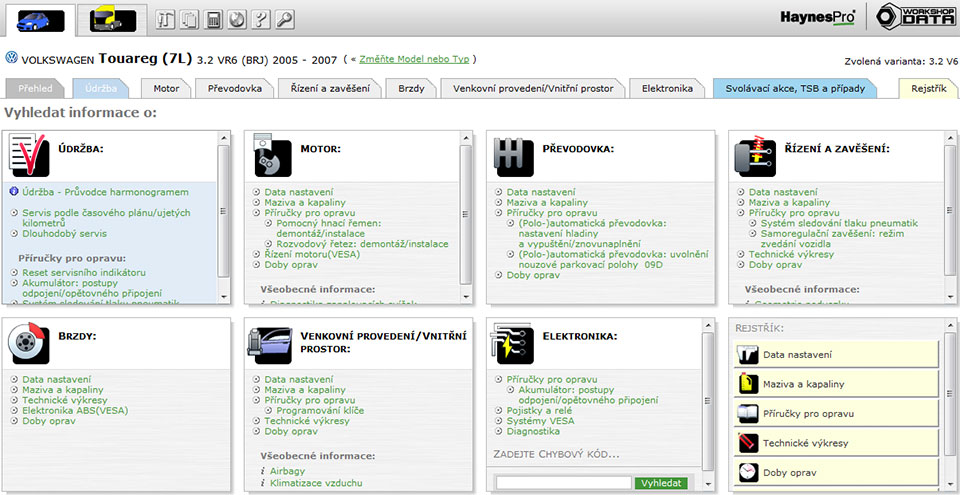Image resolution: width=960 pixels, height=495 pixels.
Task: Click the Workshop Data logo
Action: click(x=915, y=17)
